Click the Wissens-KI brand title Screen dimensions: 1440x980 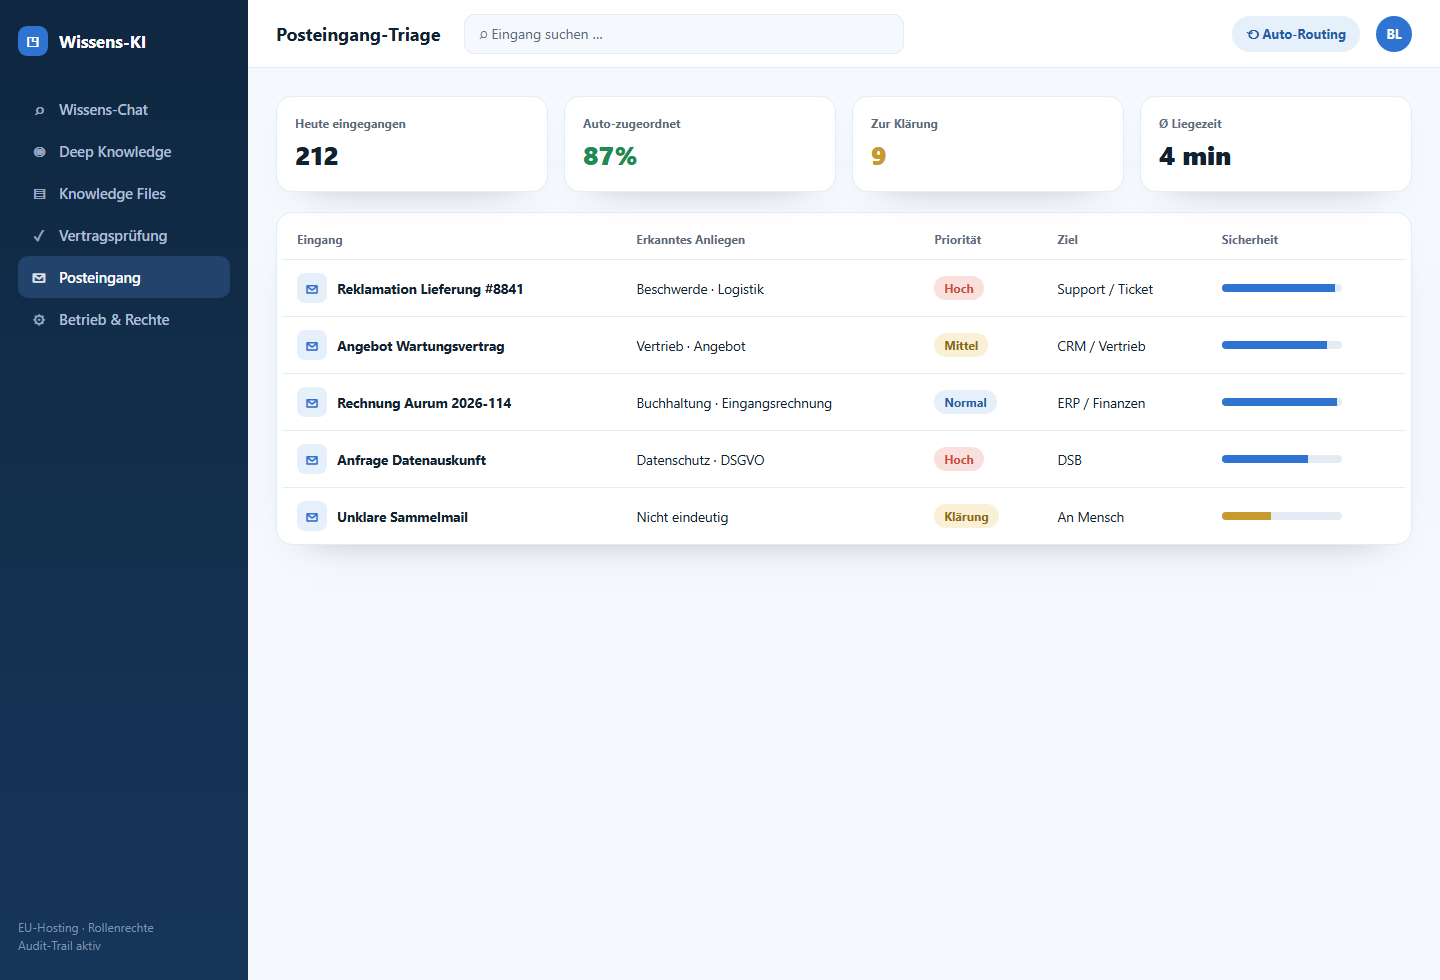pyautogui.click(x=102, y=42)
